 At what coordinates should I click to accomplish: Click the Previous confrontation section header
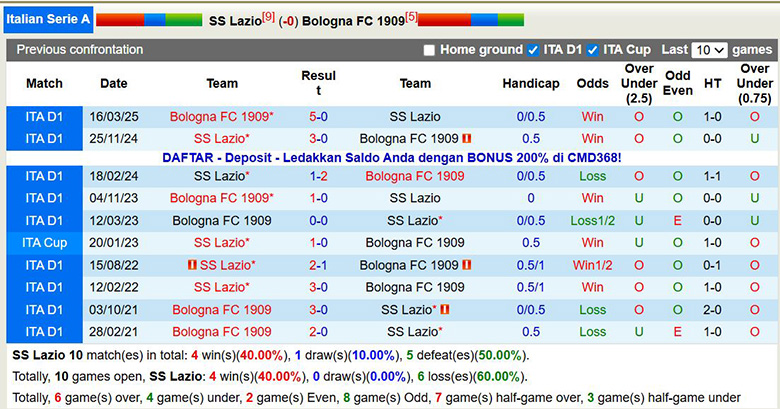pyautogui.click(x=80, y=50)
